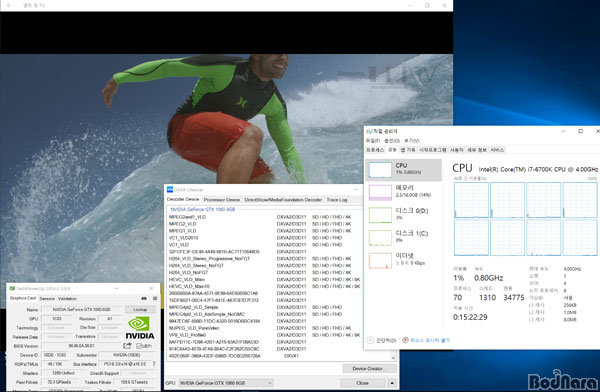Click the 0:15:22:29 uptime value

[470, 317]
